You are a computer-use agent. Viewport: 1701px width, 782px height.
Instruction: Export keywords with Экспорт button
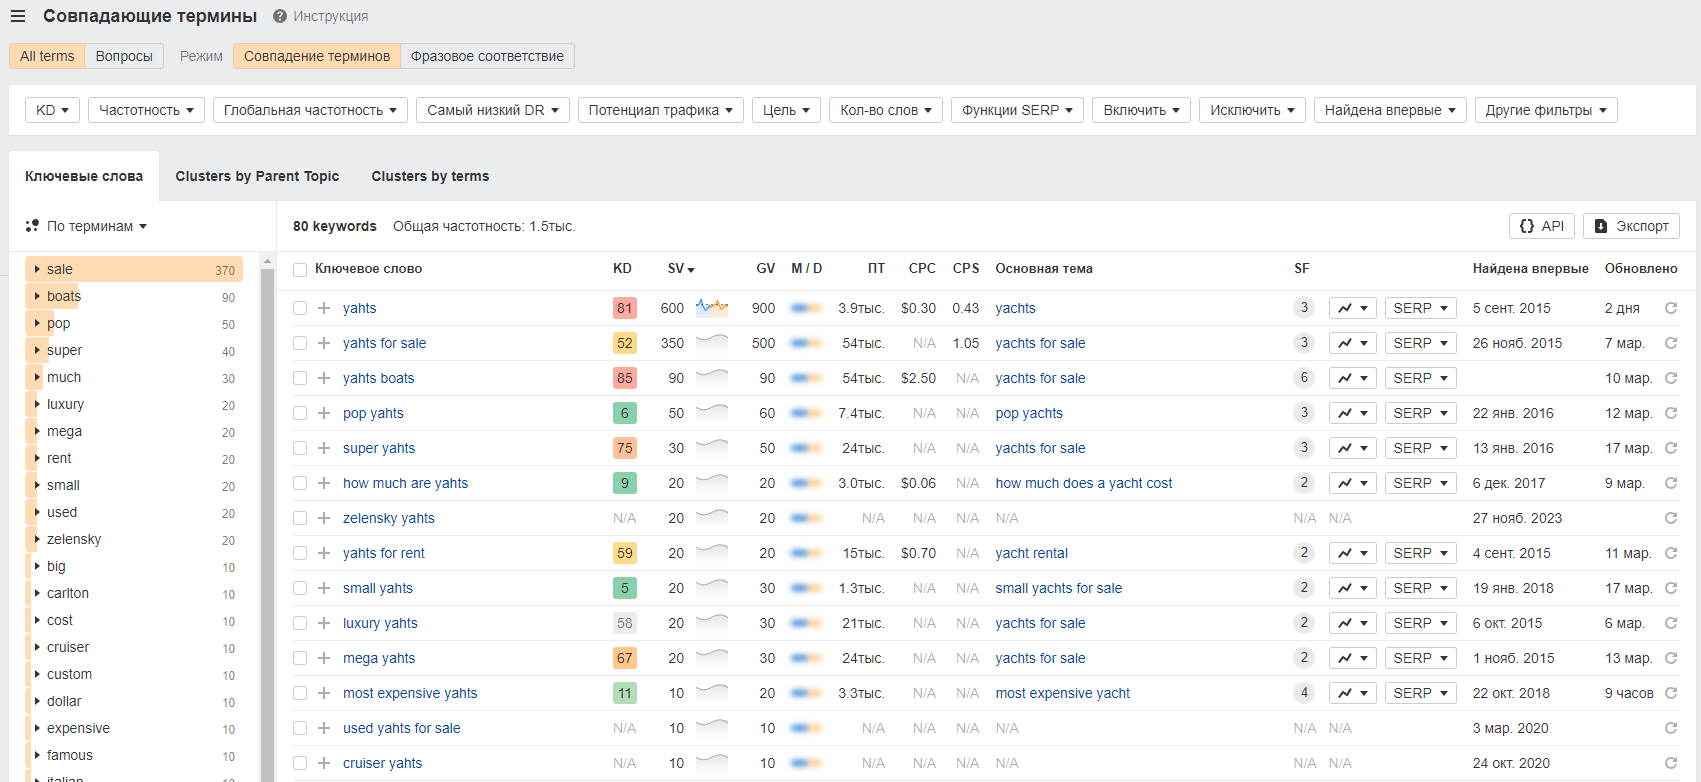click(1631, 226)
